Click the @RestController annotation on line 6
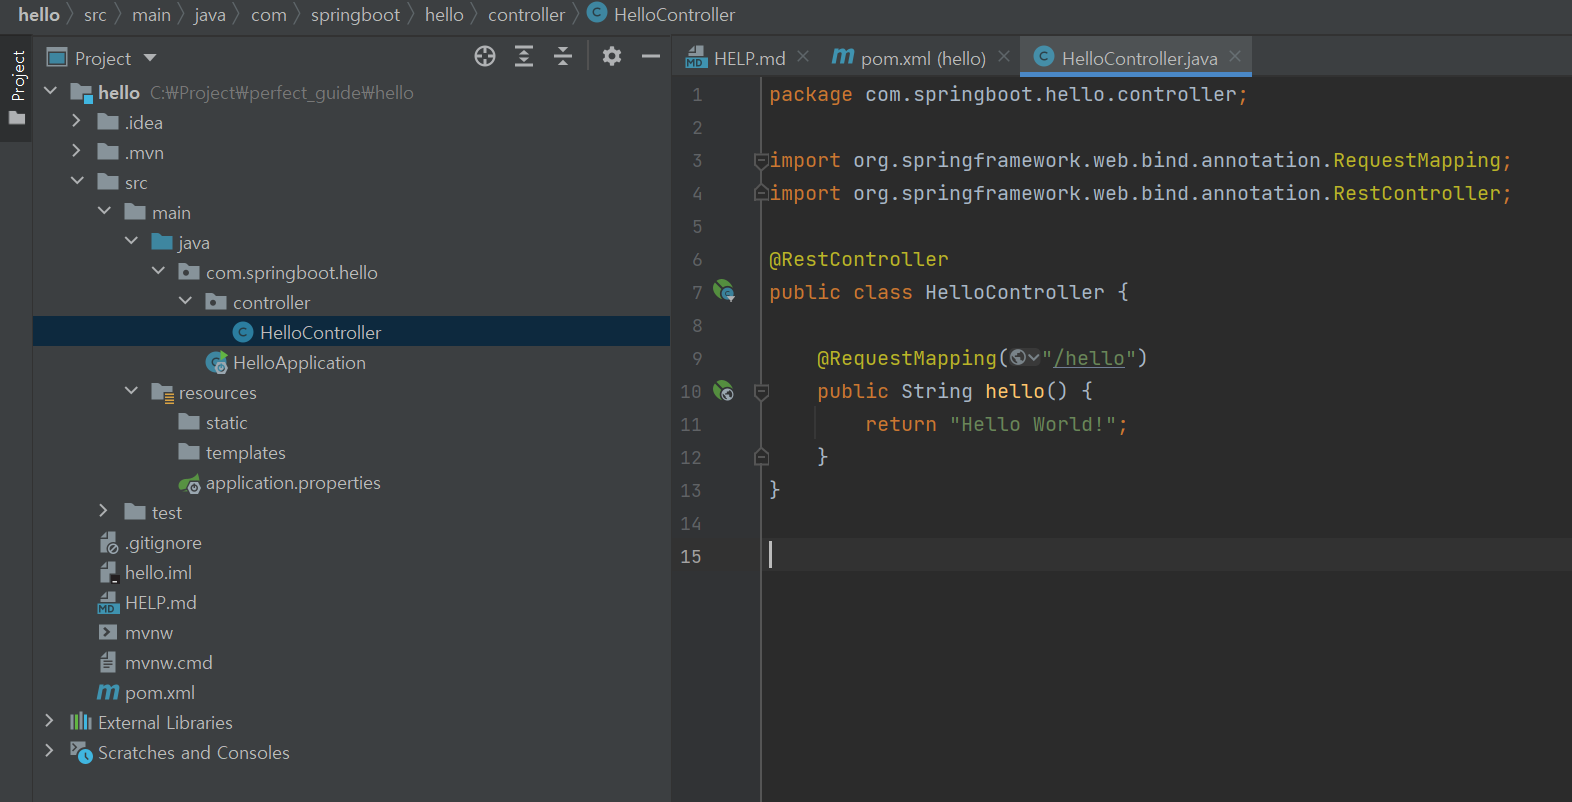This screenshot has height=802, width=1572. click(x=859, y=259)
